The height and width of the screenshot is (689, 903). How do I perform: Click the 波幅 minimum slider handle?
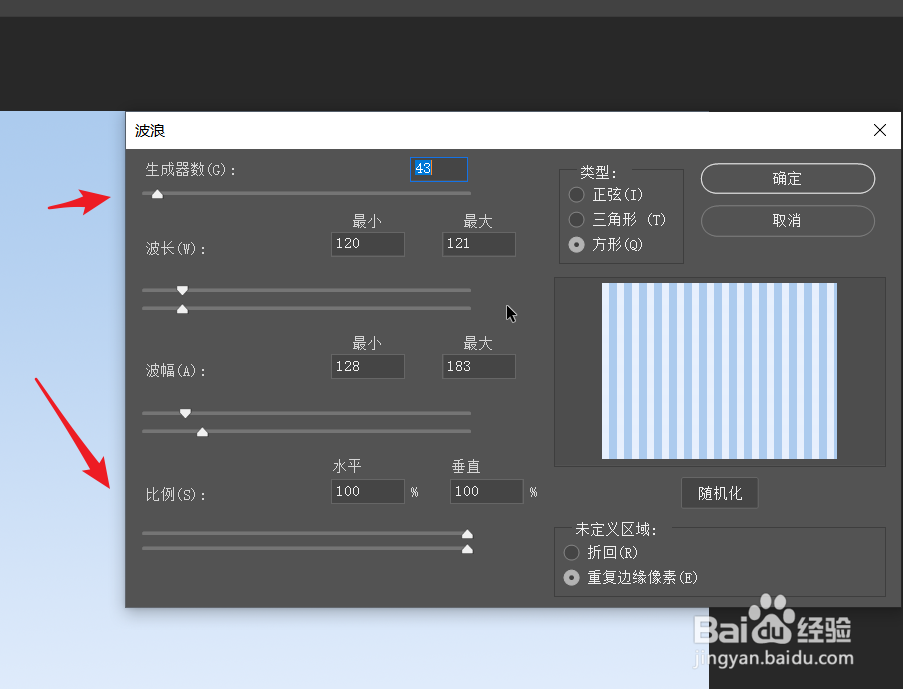(185, 413)
